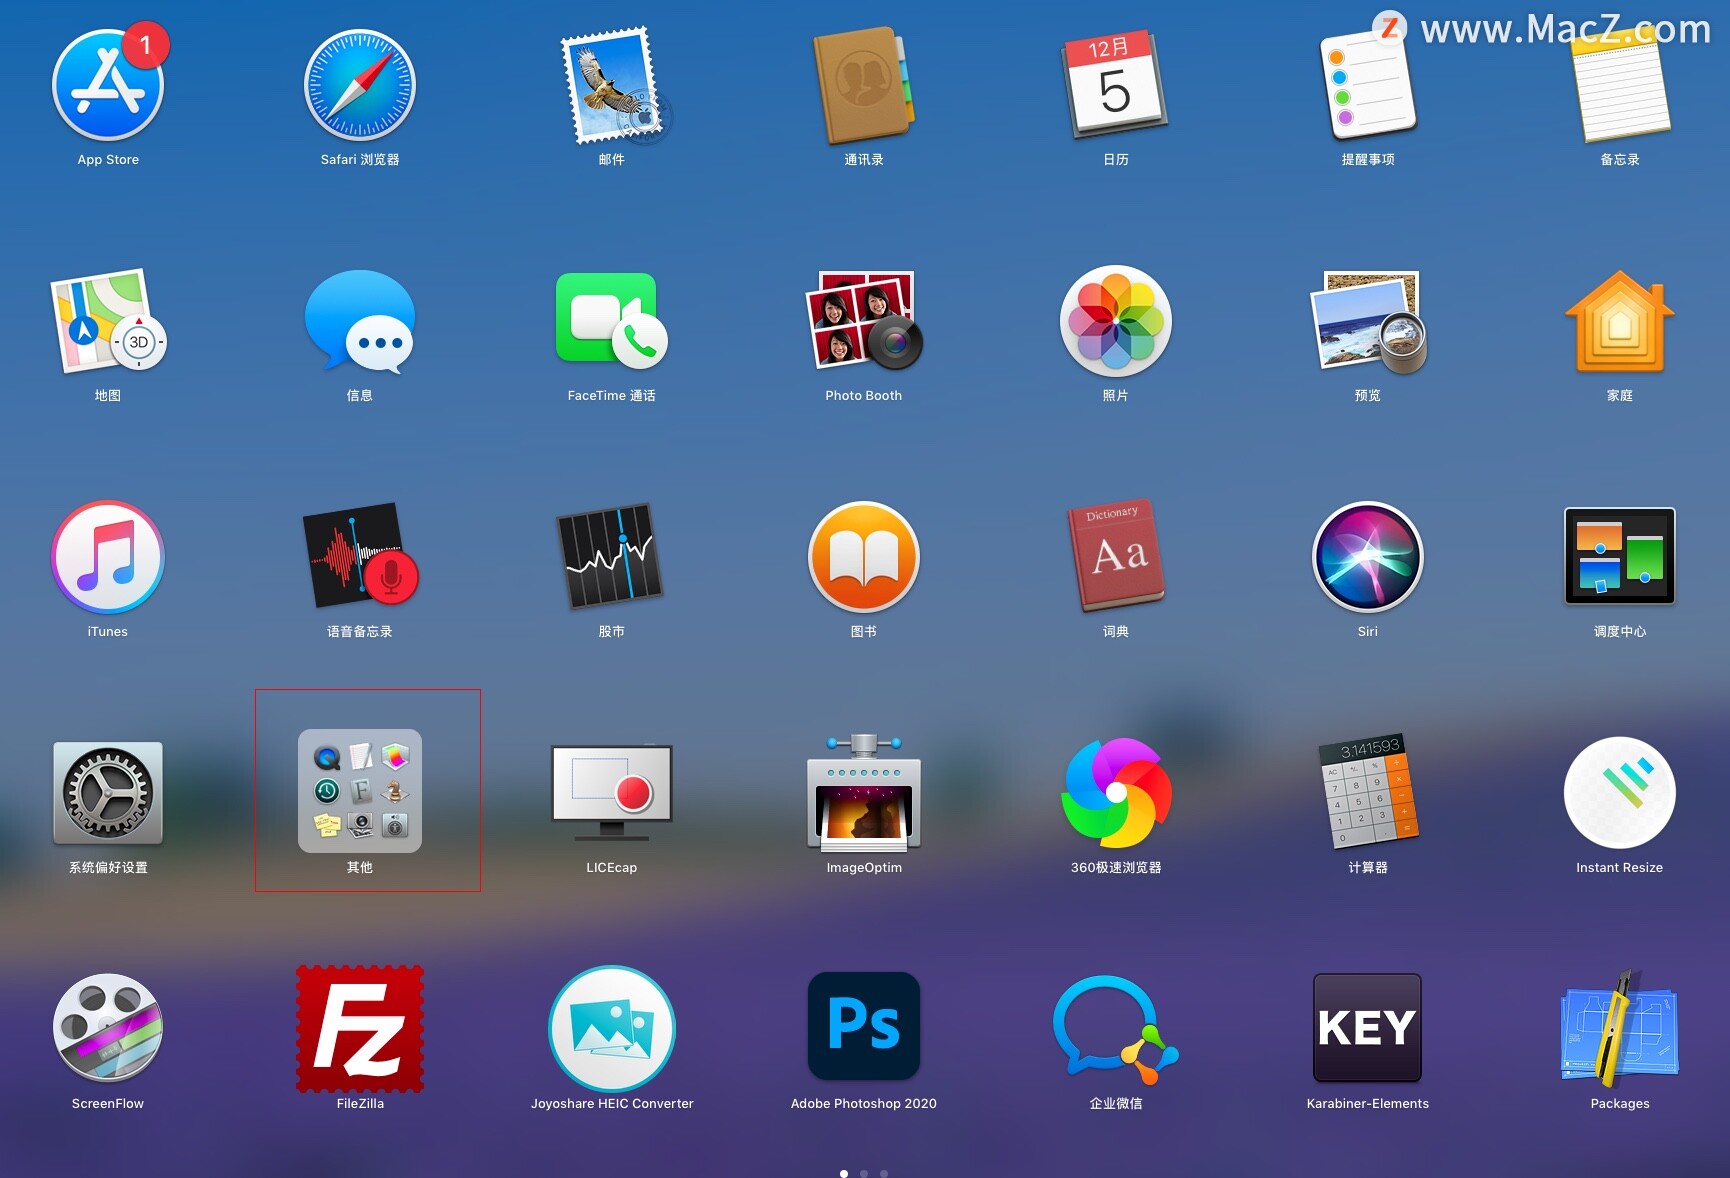Open 通讯录 contacts app

coord(864,85)
